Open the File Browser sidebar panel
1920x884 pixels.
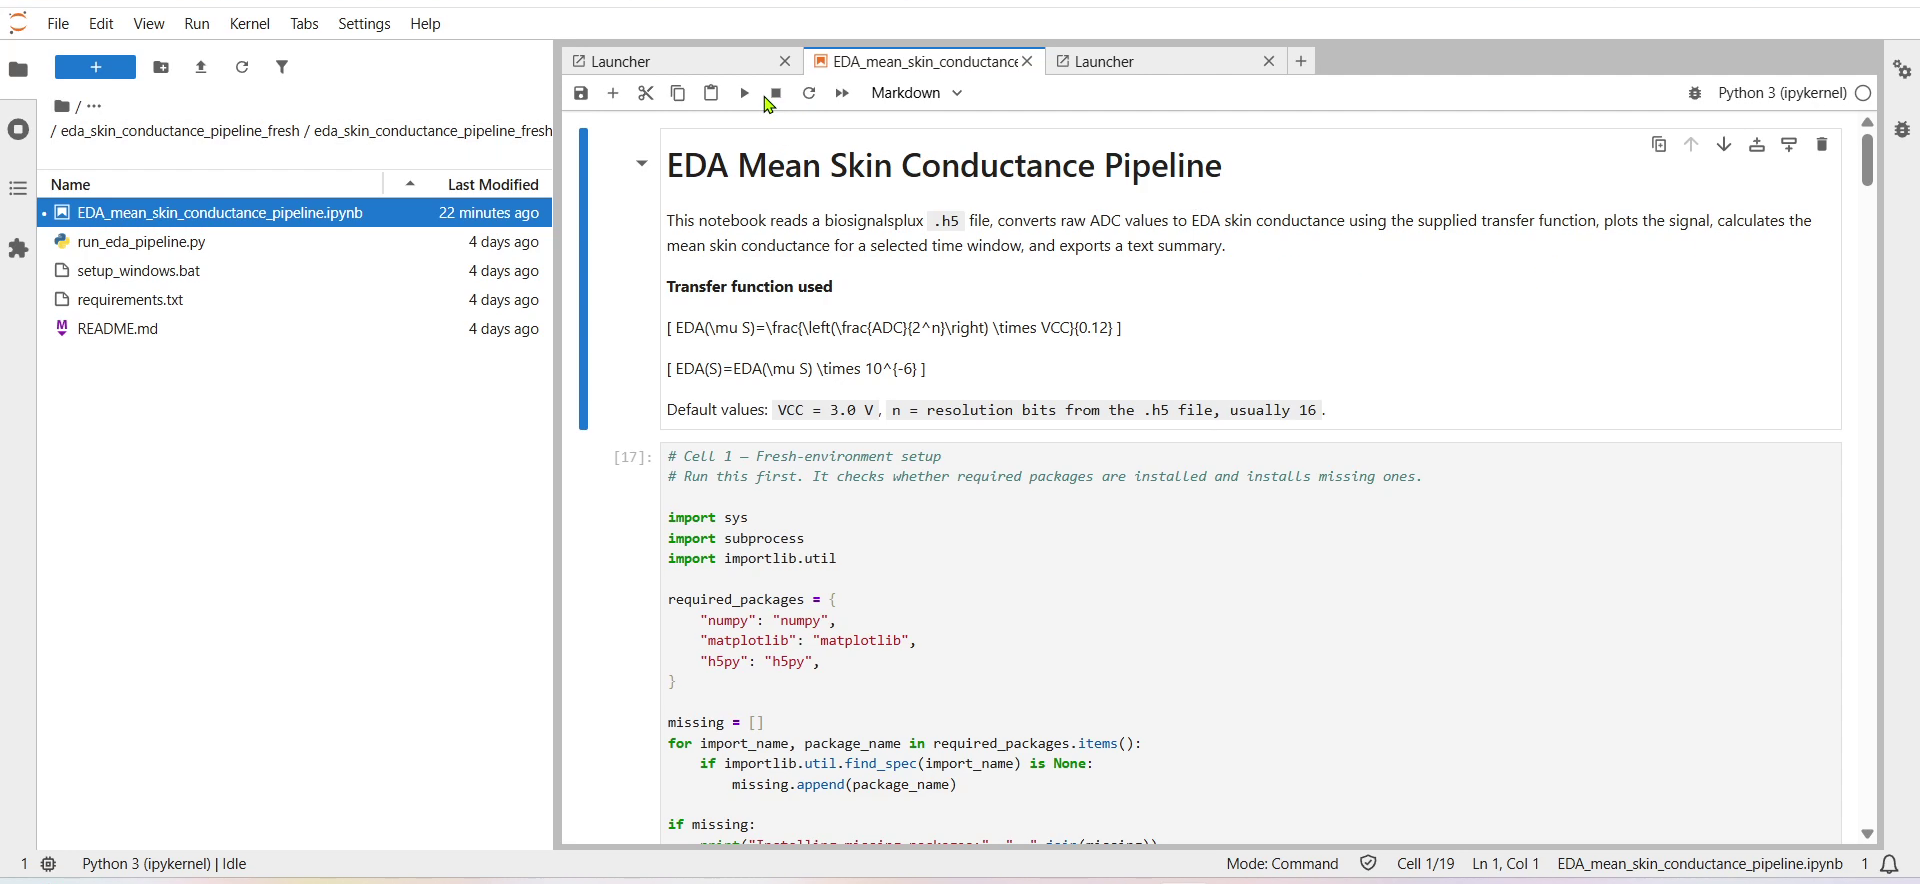pos(18,69)
